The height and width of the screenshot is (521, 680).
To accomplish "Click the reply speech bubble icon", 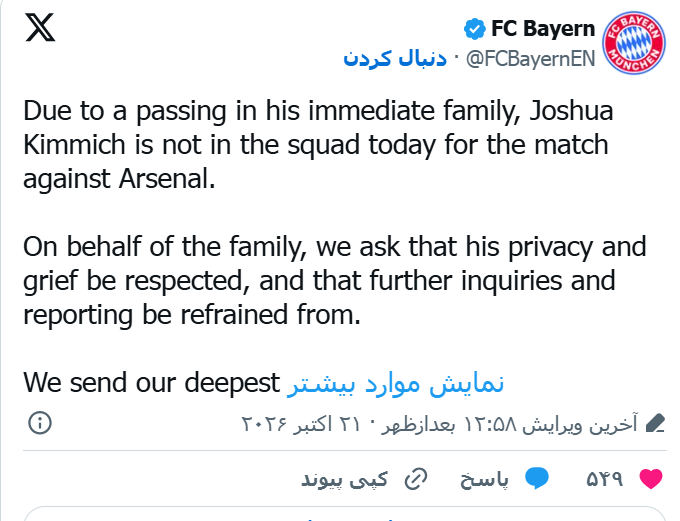I will click(537, 478).
